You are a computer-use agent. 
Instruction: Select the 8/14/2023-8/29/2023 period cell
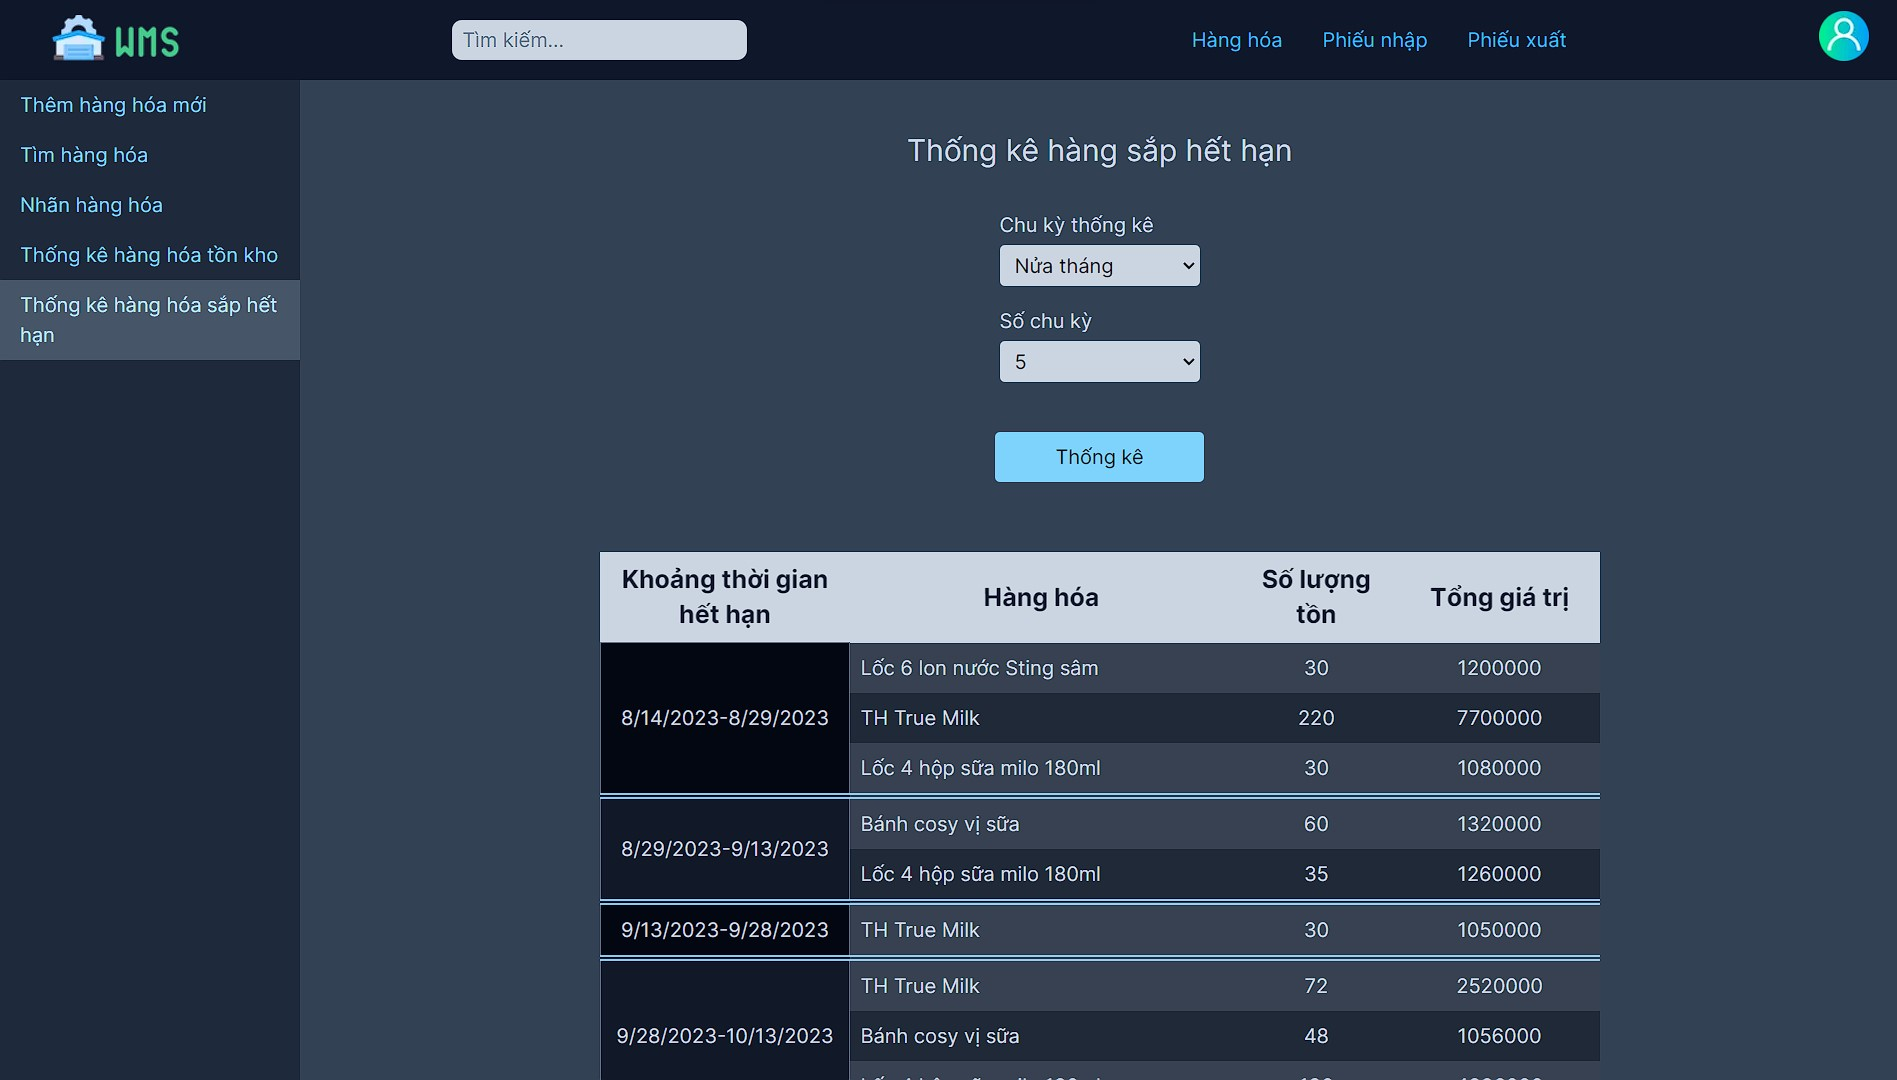point(724,718)
